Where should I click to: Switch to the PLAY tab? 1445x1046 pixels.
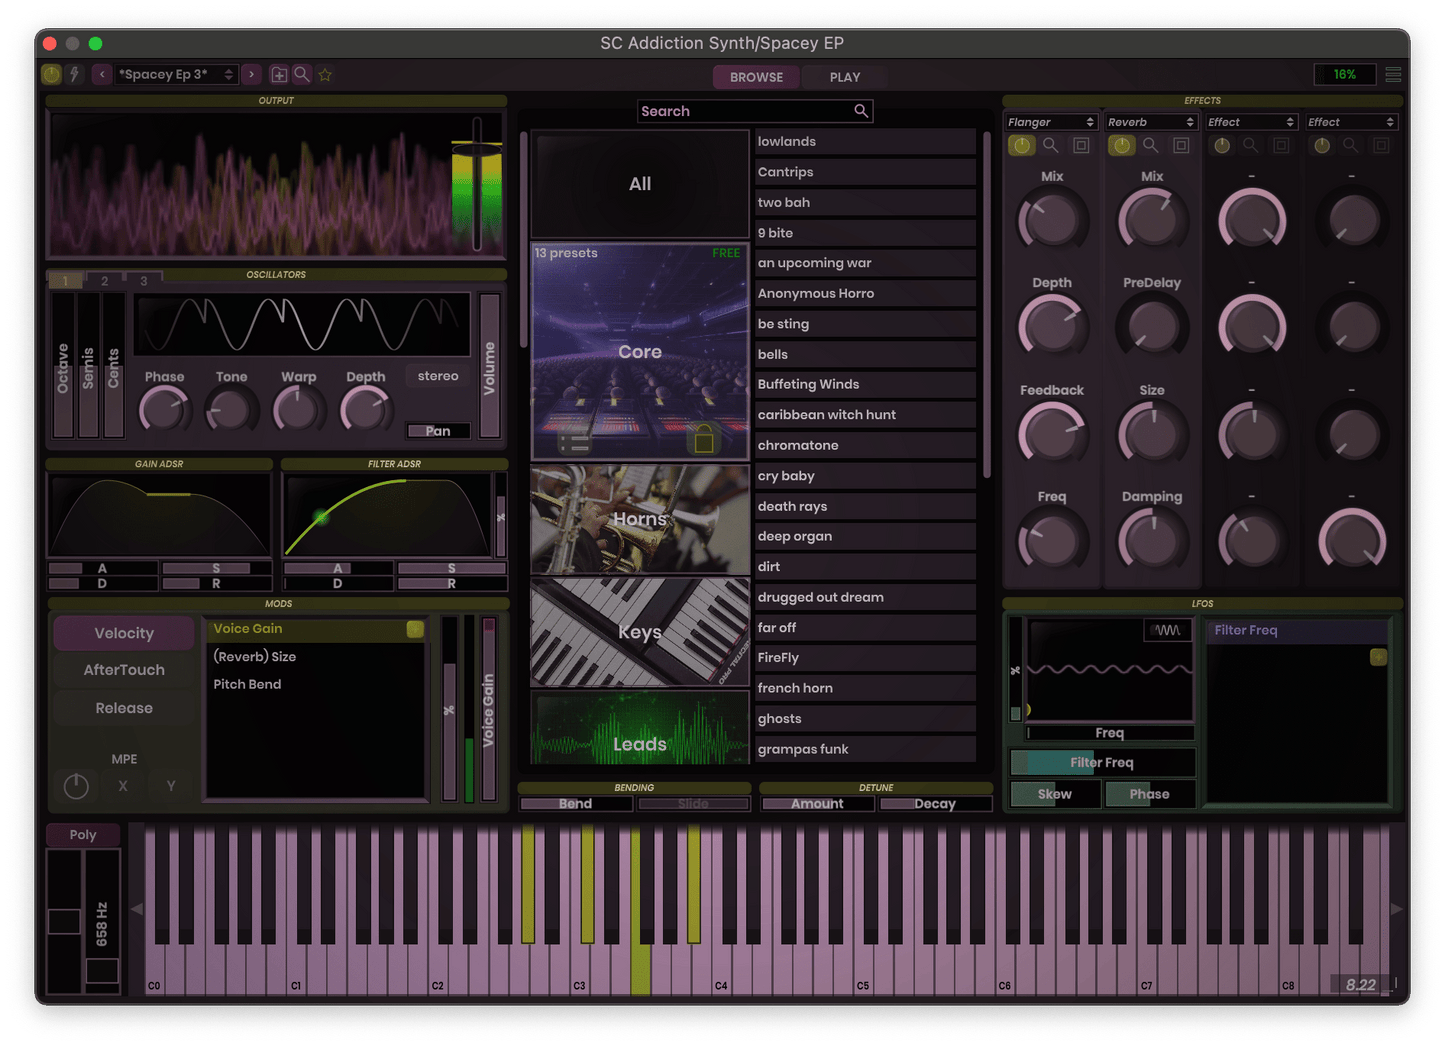tap(843, 77)
